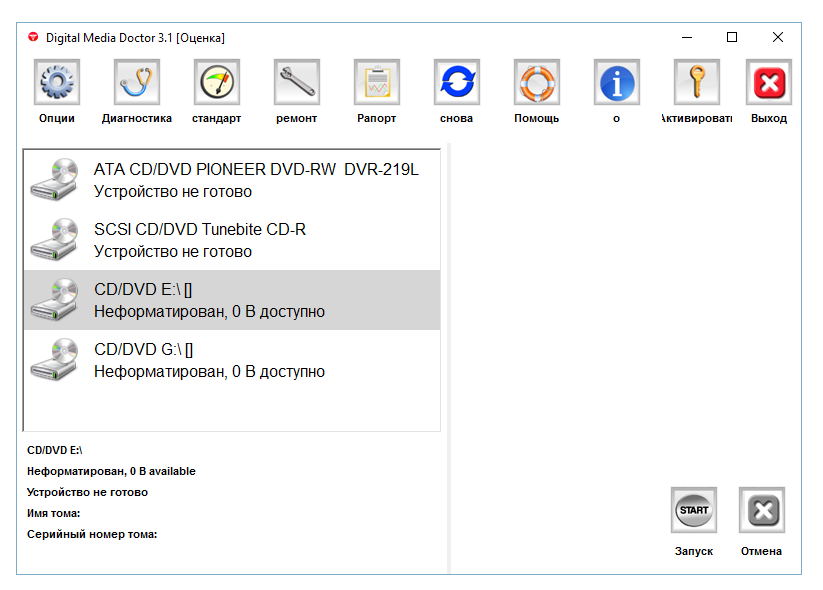This screenshot has width=823, height=590.
Task: Click the ремонт wrench icon
Action: pos(297,82)
